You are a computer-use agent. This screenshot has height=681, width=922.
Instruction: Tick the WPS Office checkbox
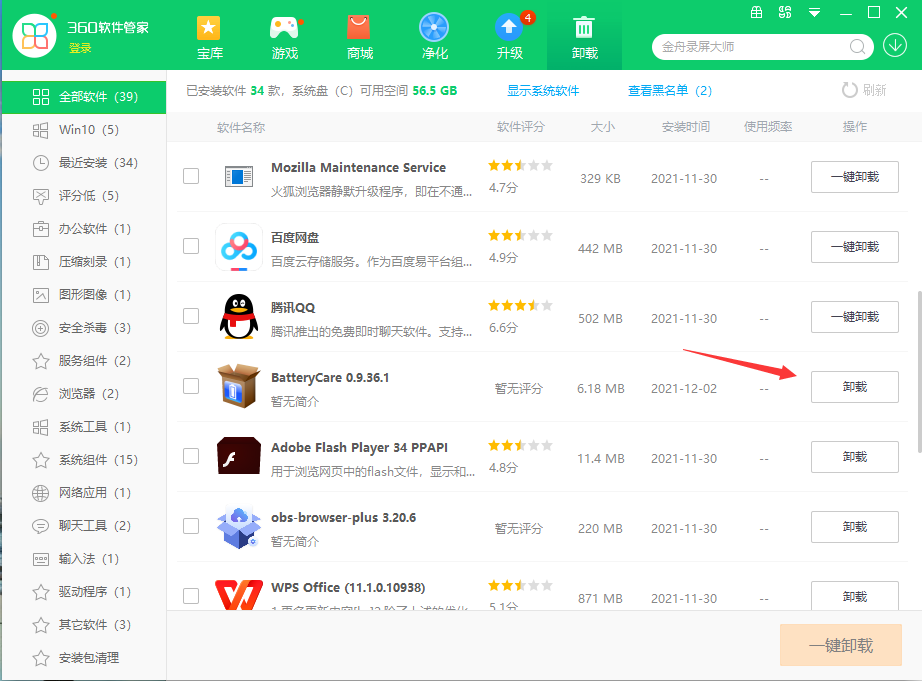191,596
